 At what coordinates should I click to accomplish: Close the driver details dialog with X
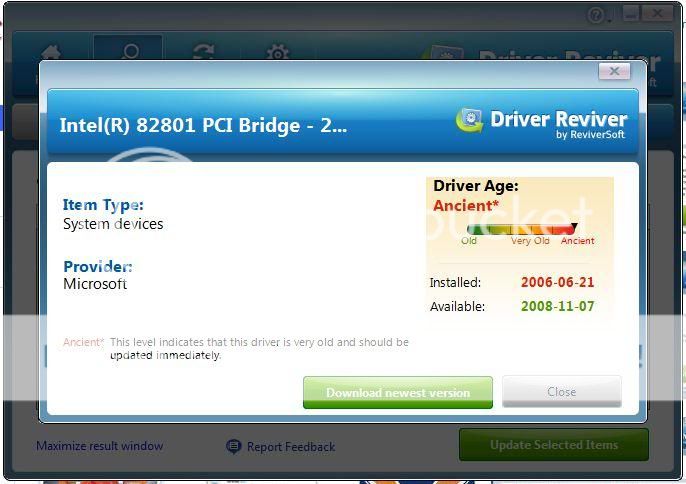(614, 71)
